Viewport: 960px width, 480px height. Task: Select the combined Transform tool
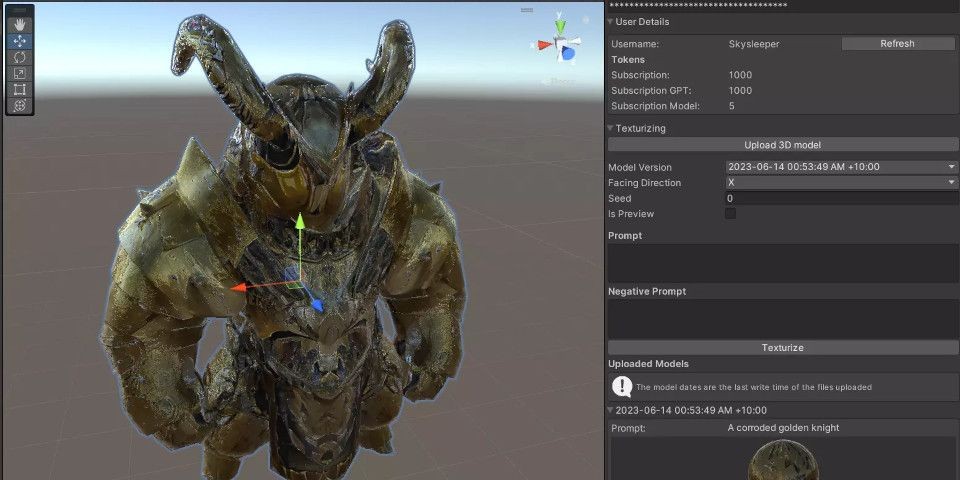(x=20, y=105)
